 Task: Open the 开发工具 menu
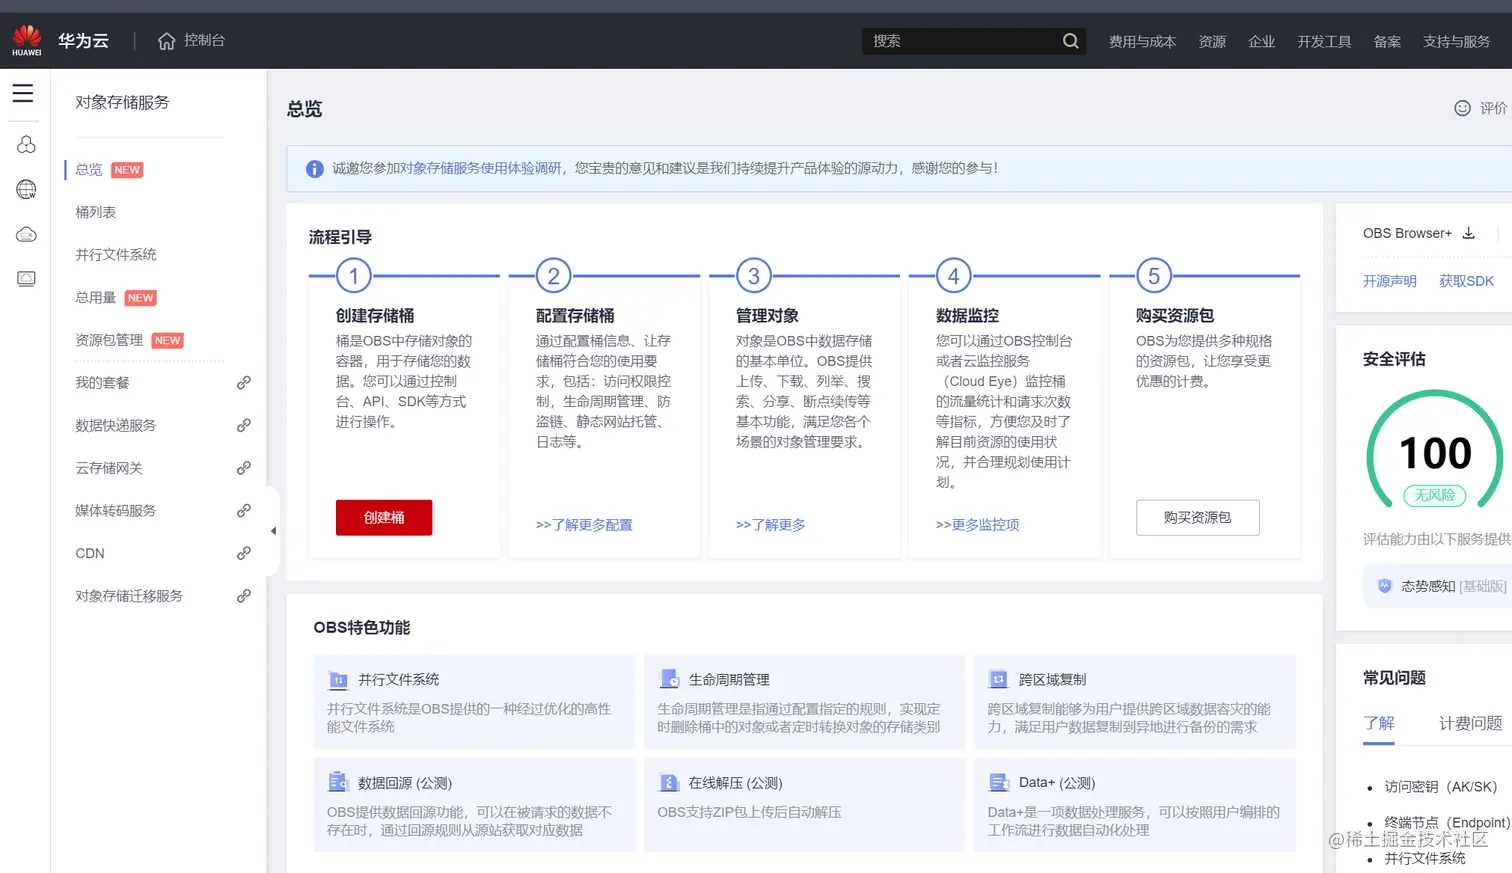click(x=1324, y=42)
